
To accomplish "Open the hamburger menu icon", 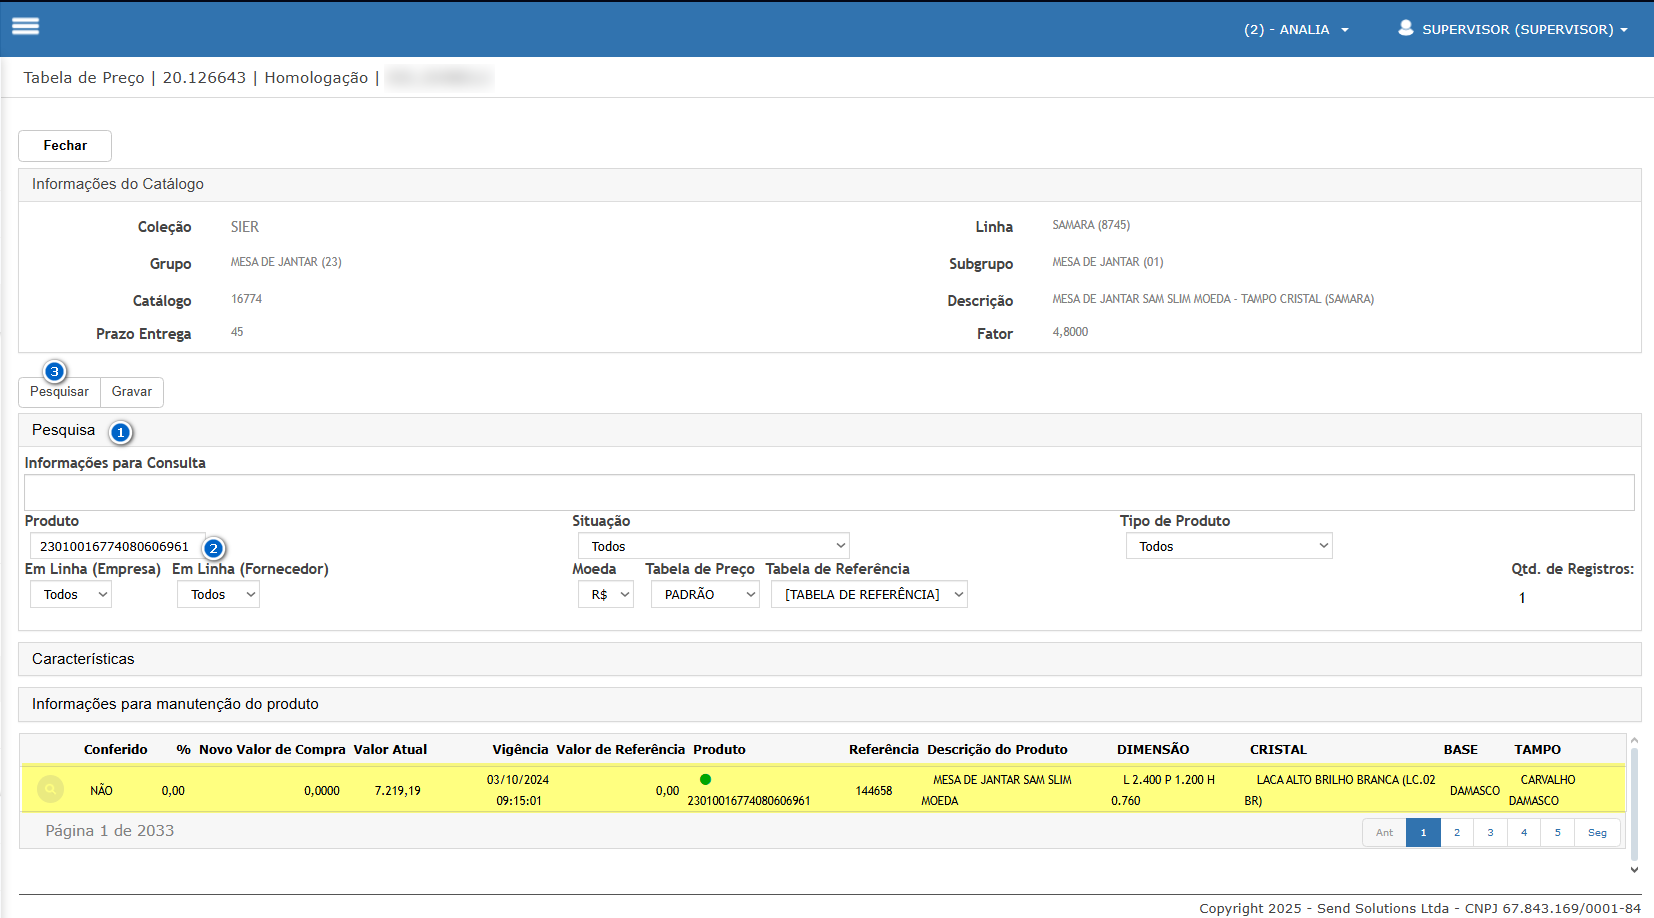I will (x=26, y=27).
